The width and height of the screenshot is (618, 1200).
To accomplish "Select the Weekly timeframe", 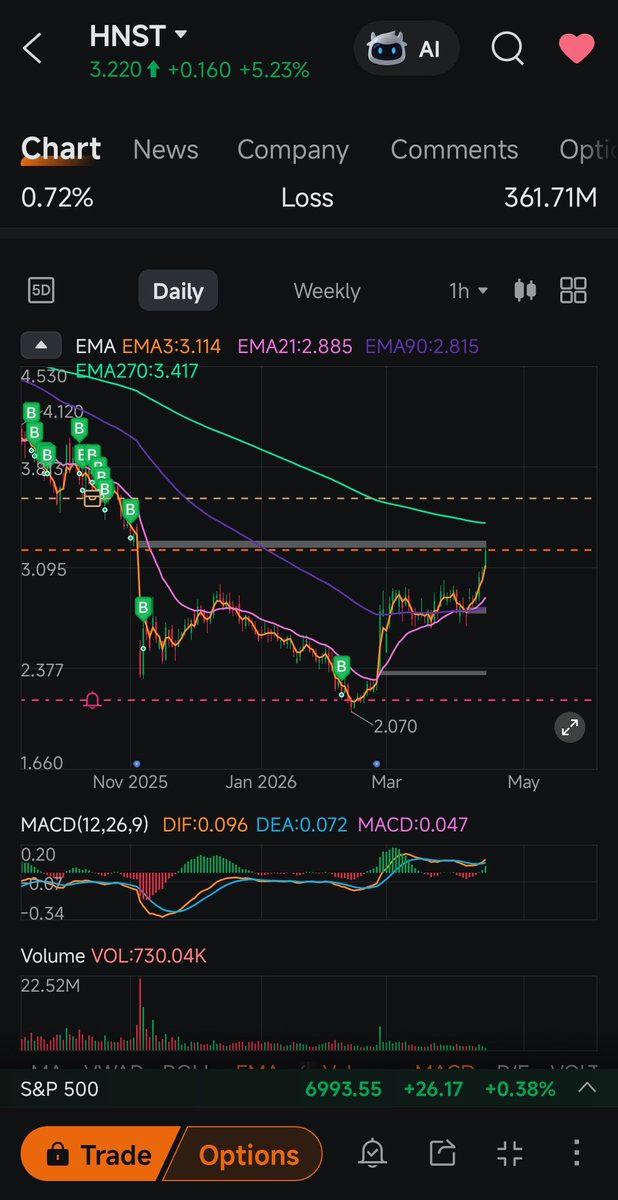I will point(327,291).
